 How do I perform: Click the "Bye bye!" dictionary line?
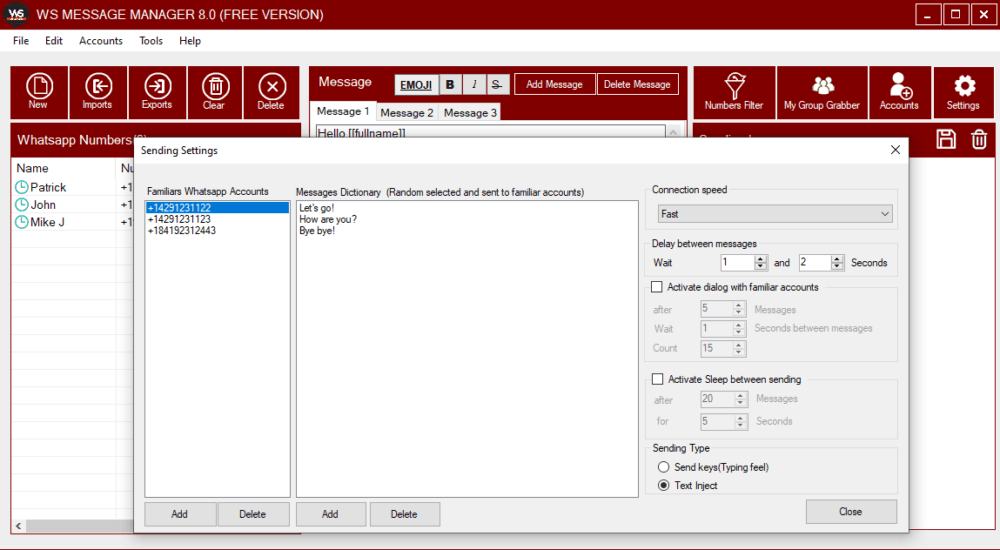(317, 230)
